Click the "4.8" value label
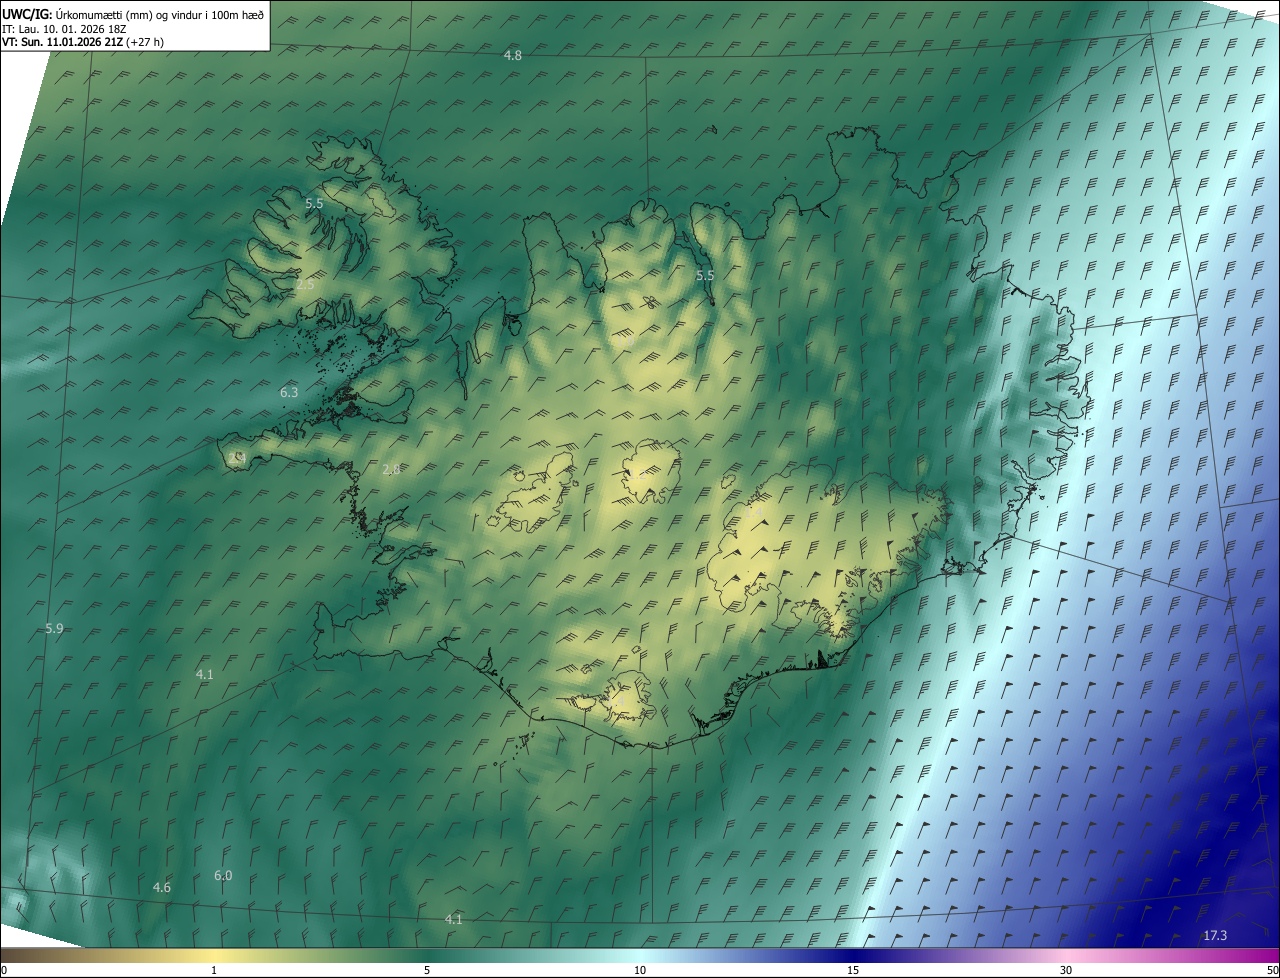 coord(512,55)
